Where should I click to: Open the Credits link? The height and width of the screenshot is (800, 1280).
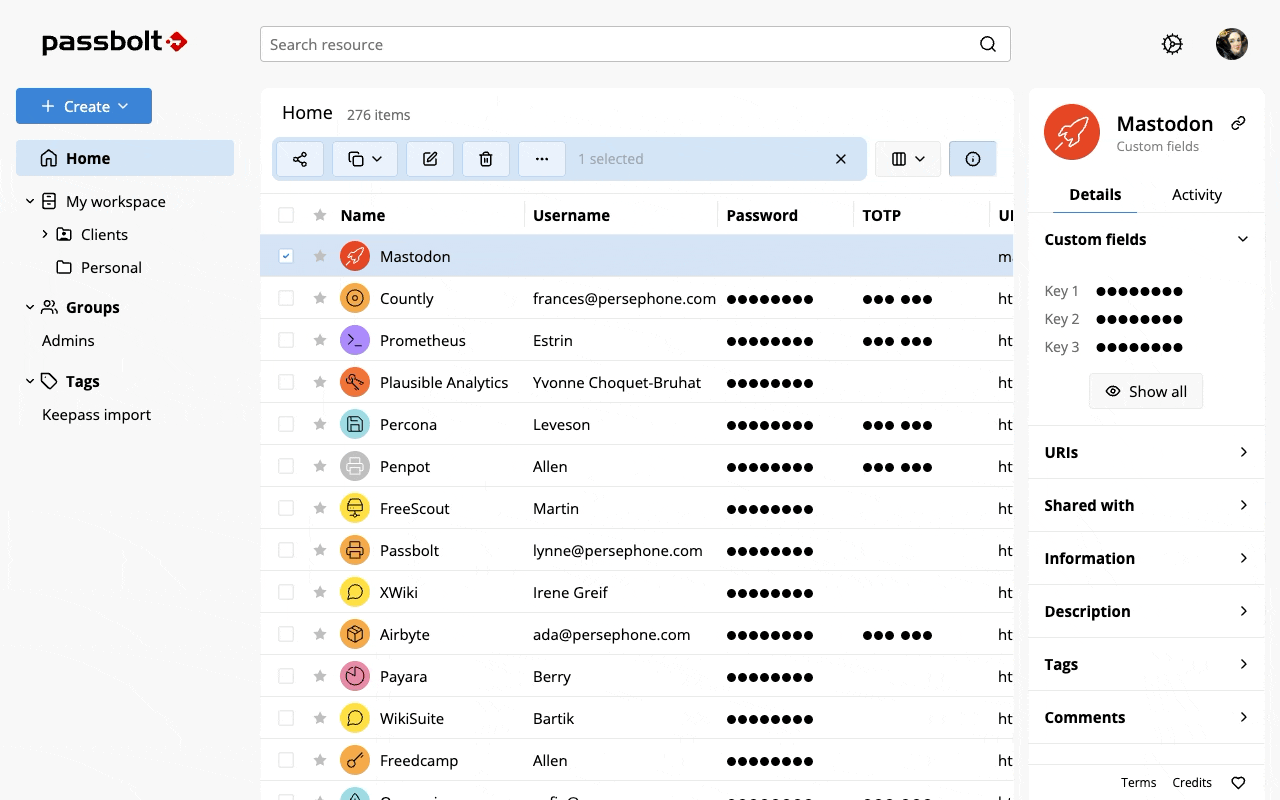click(x=1192, y=783)
